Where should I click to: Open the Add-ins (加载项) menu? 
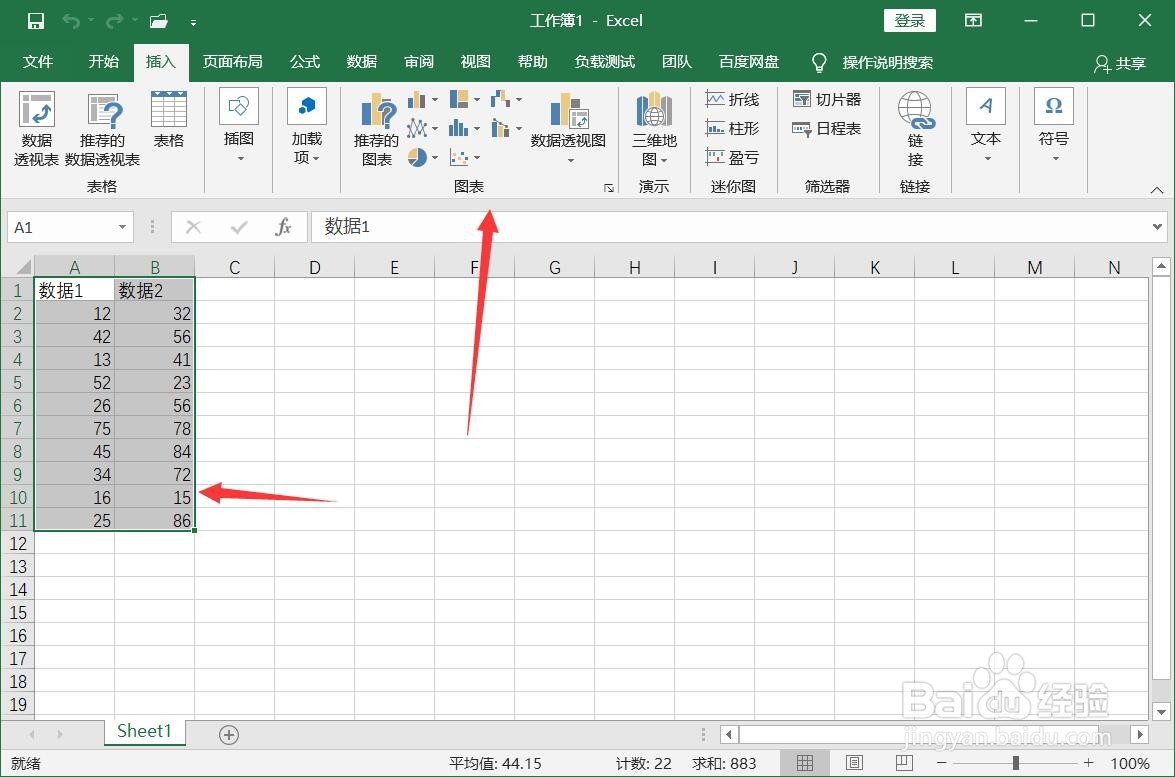pos(306,126)
